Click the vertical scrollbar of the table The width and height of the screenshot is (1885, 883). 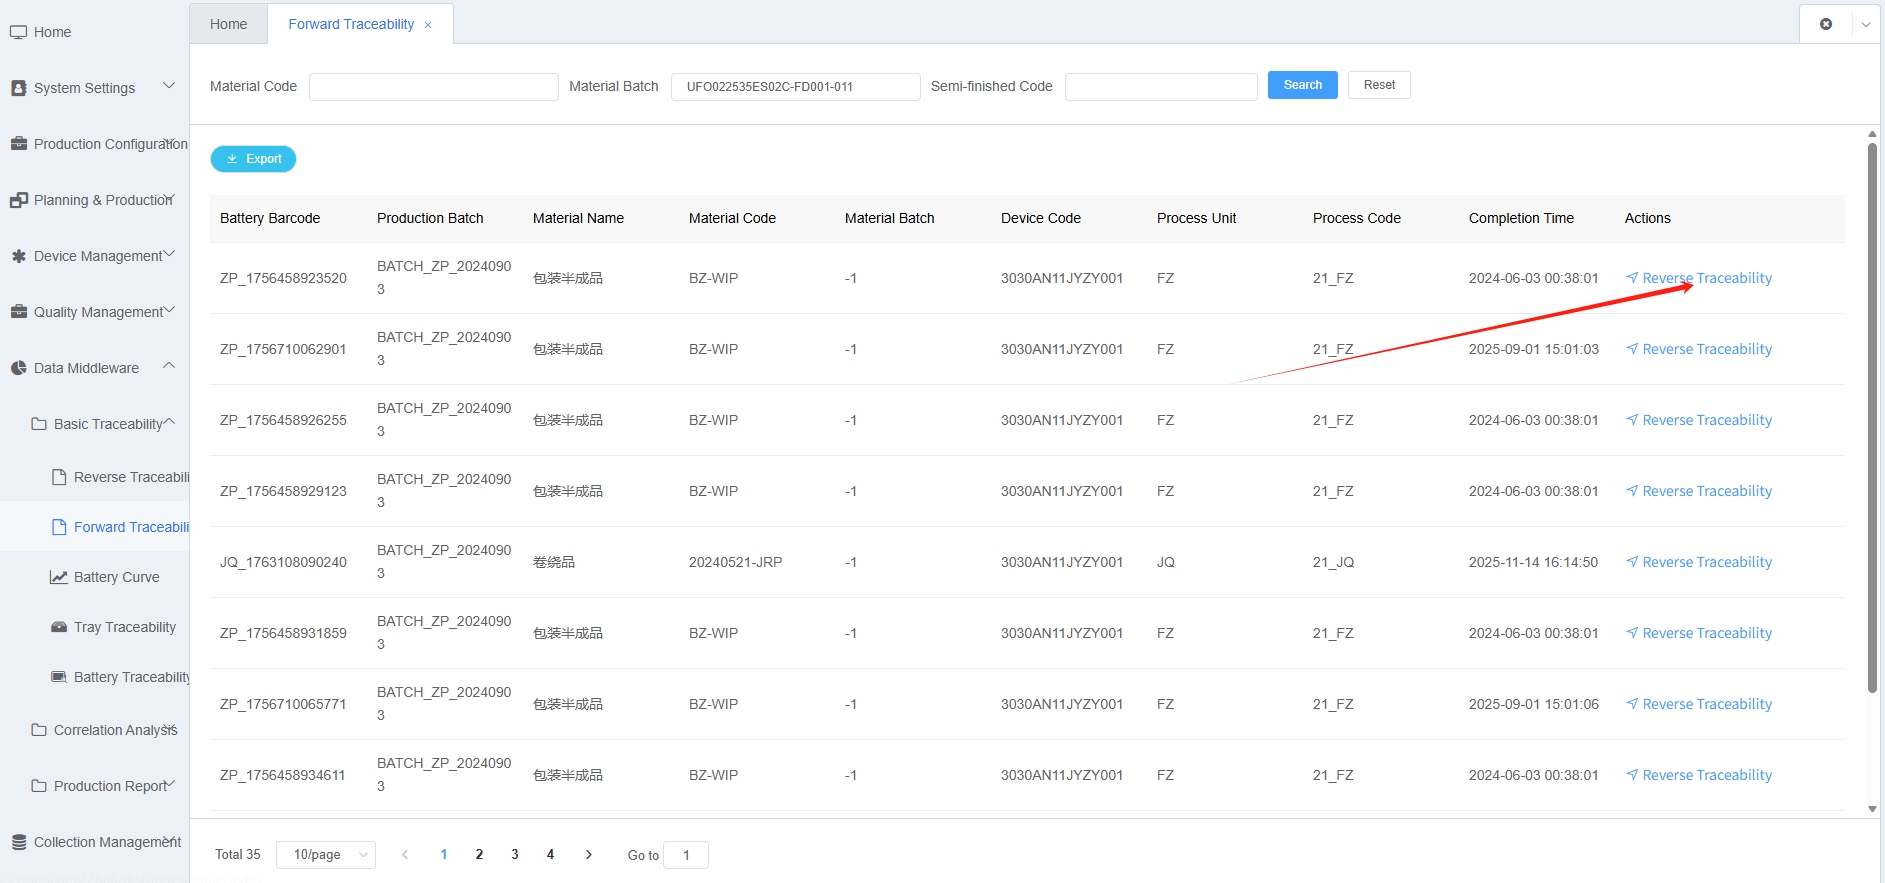coord(1872,418)
